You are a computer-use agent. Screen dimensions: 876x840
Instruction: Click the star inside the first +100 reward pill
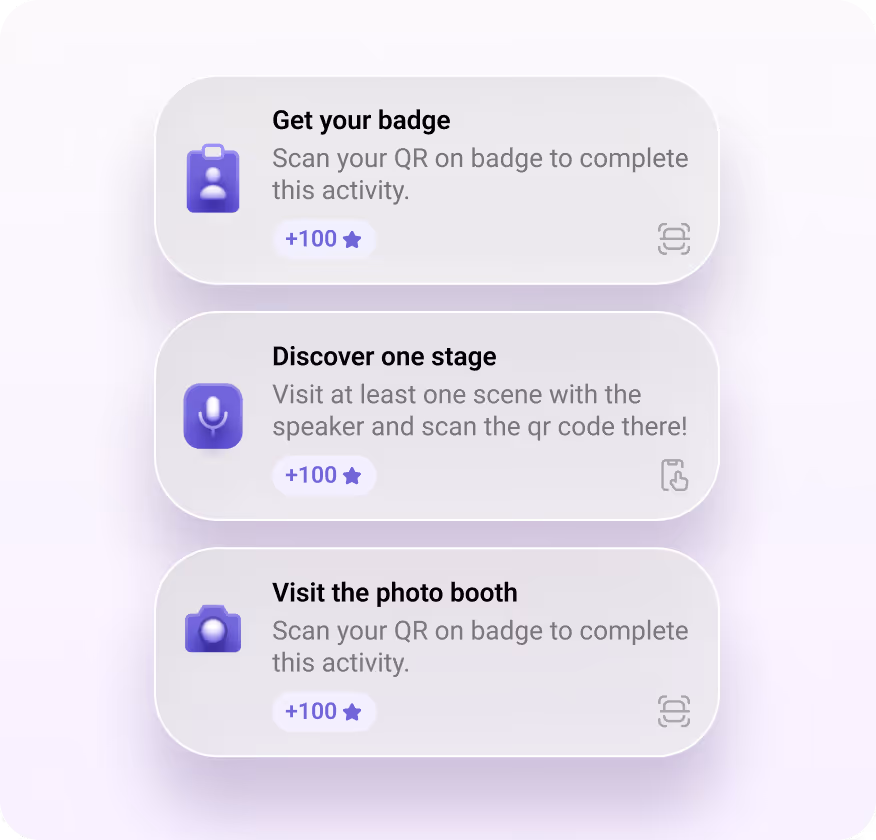pyautogui.click(x=351, y=238)
